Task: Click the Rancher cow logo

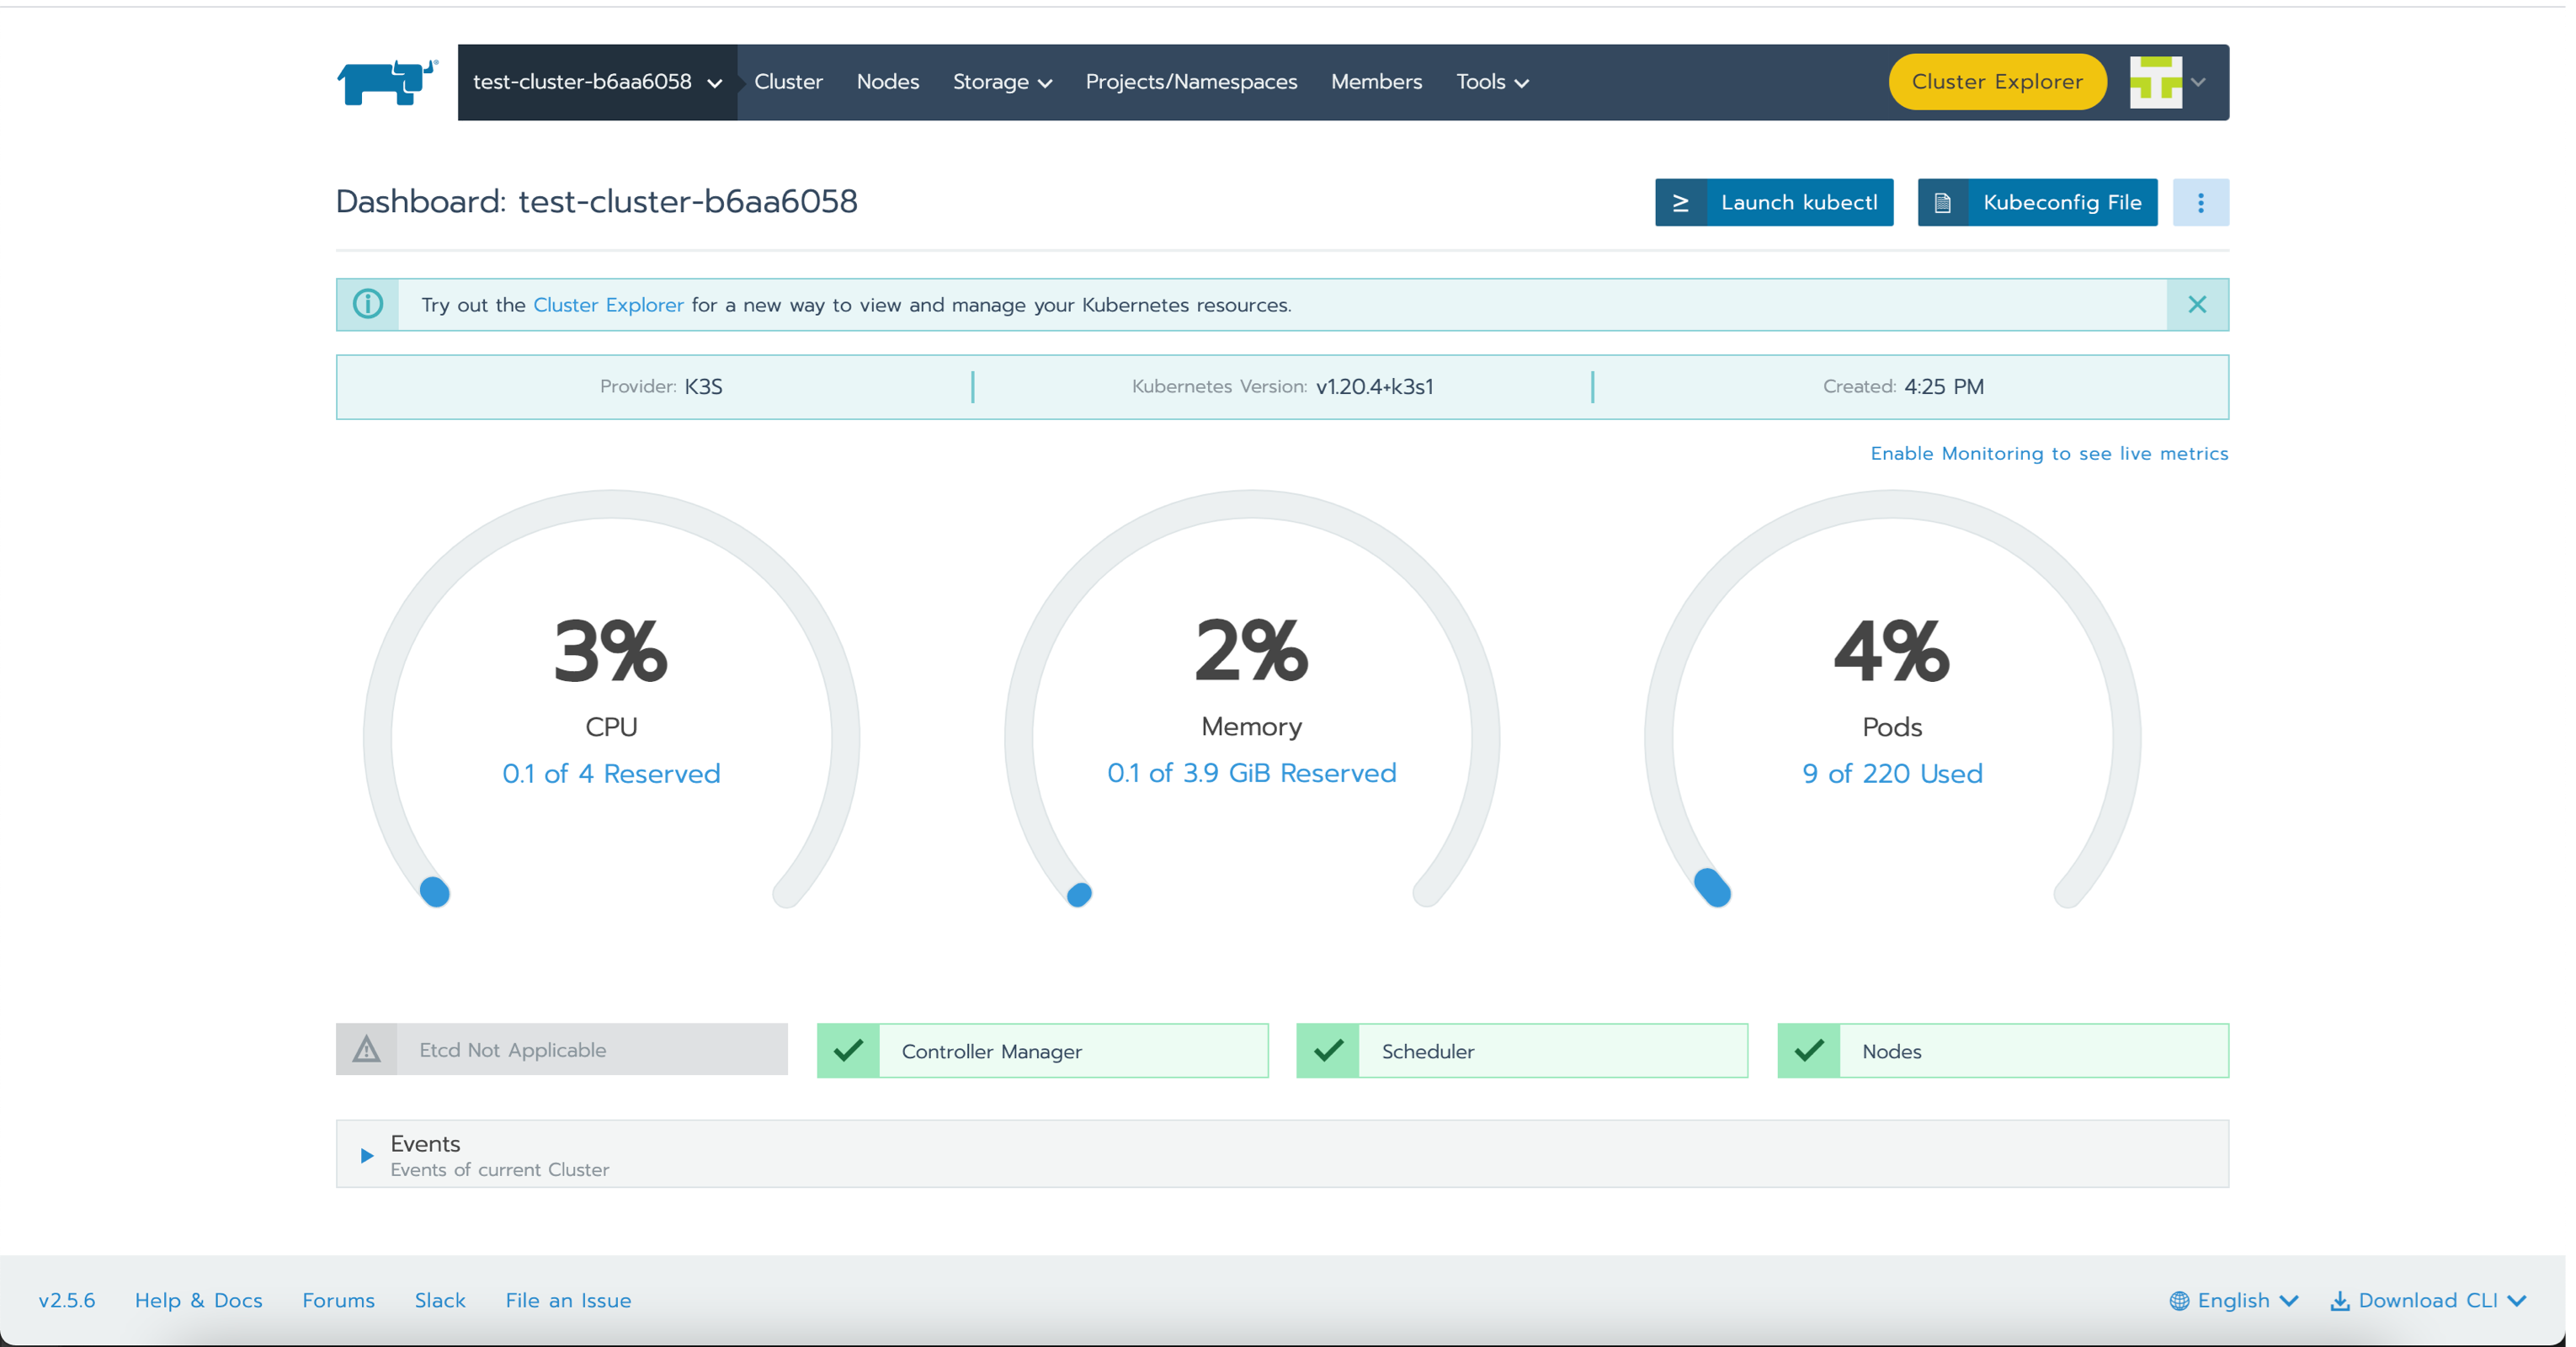Action: coord(388,81)
